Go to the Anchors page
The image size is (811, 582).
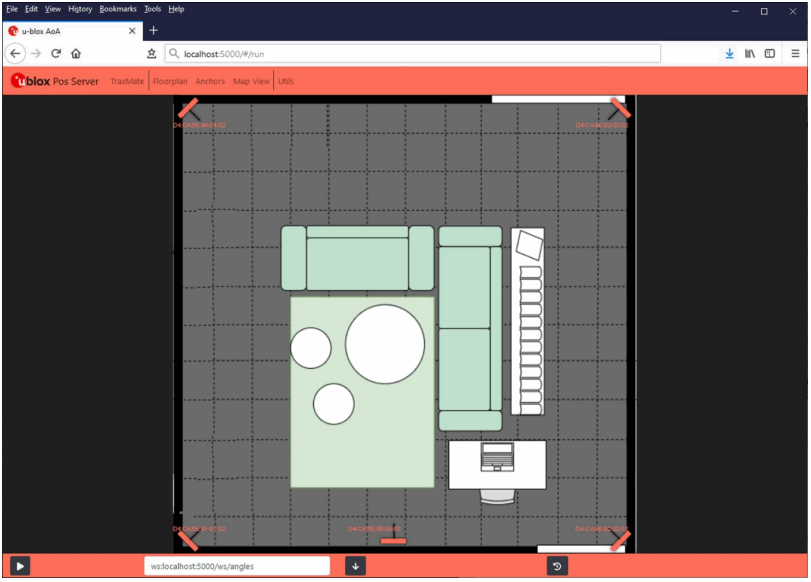[210, 81]
